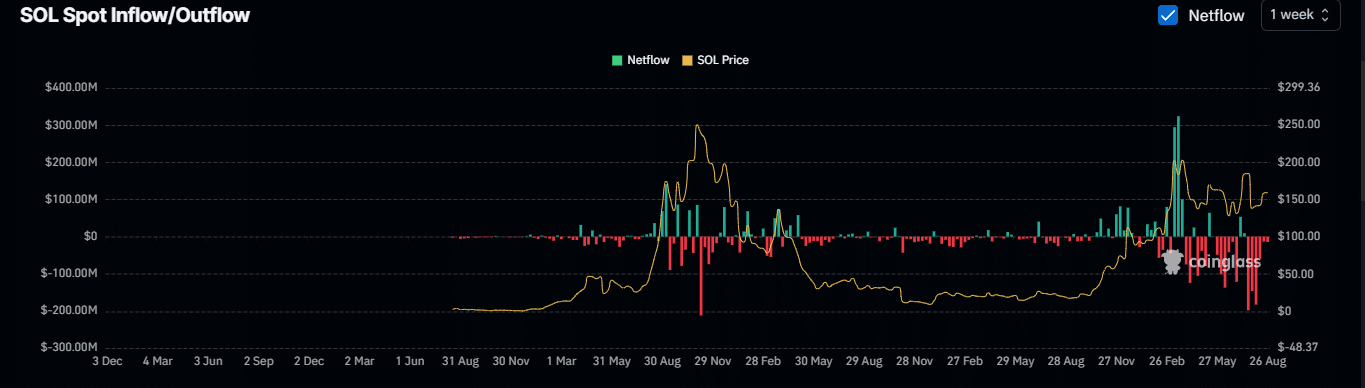
Task: Click the $-100.00M left axis label
Action: click(x=69, y=274)
